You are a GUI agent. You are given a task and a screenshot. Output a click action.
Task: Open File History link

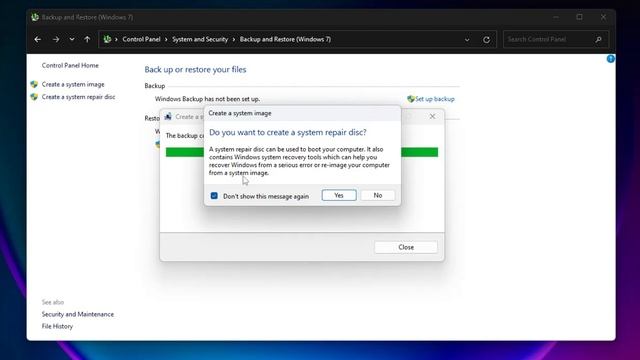(57, 327)
